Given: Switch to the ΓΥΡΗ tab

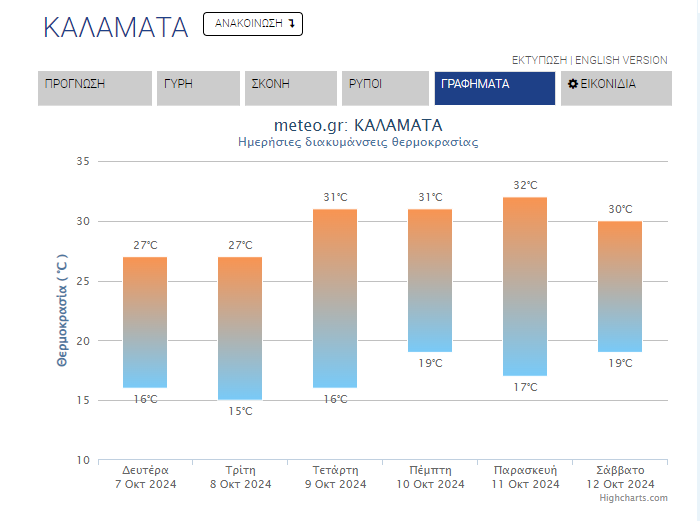Looking at the screenshot, I should 198,88.
